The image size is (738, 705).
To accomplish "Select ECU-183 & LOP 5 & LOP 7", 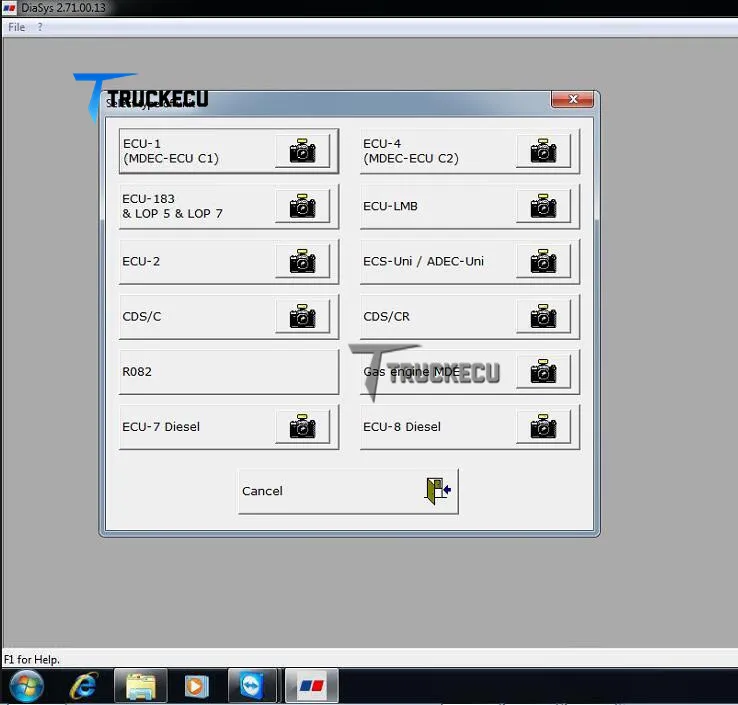I will point(229,206).
